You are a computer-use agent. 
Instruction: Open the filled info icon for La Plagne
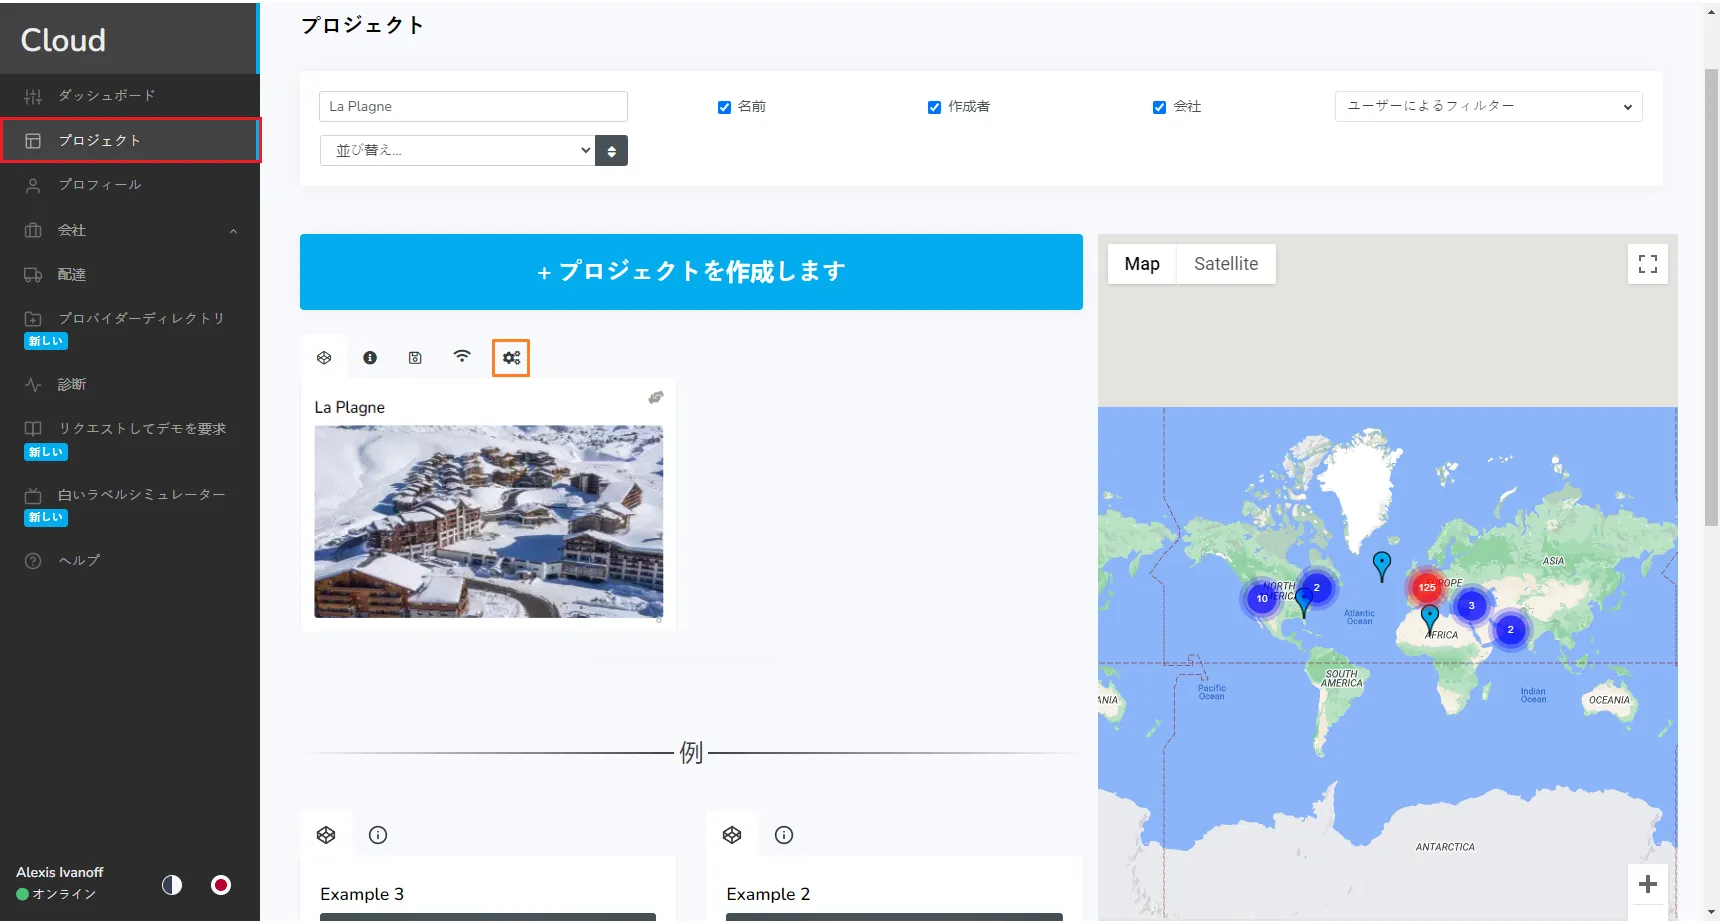[x=370, y=358]
